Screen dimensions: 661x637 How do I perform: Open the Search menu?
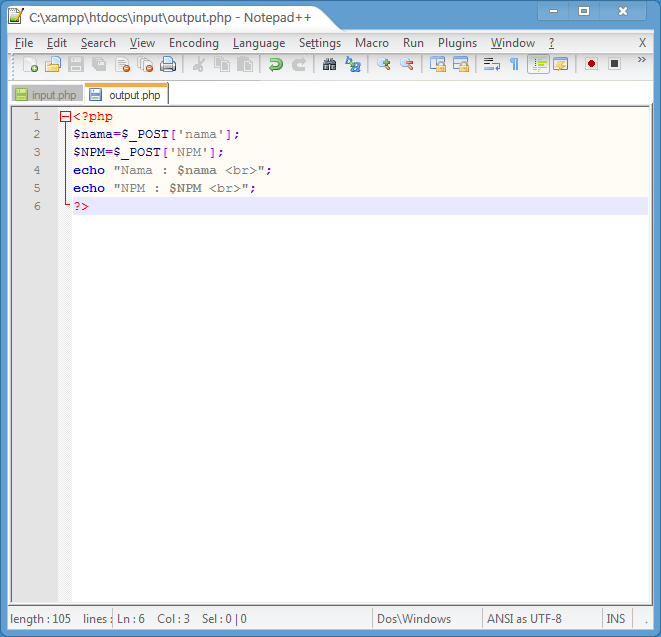(x=98, y=43)
